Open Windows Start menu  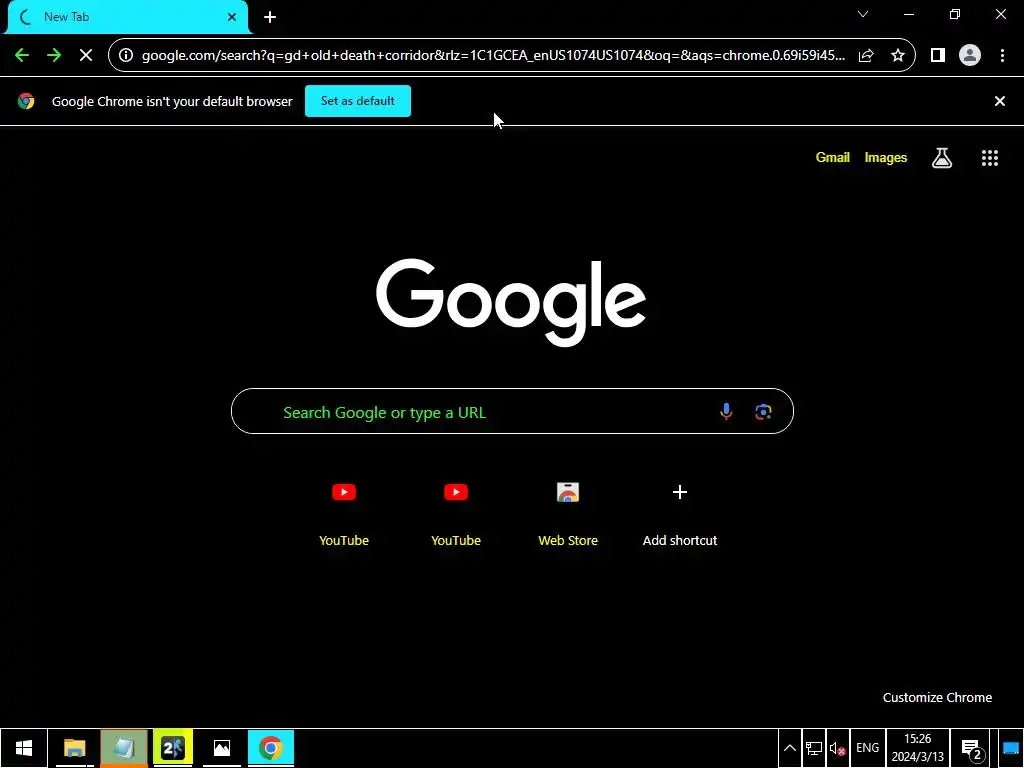[x=24, y=748]
